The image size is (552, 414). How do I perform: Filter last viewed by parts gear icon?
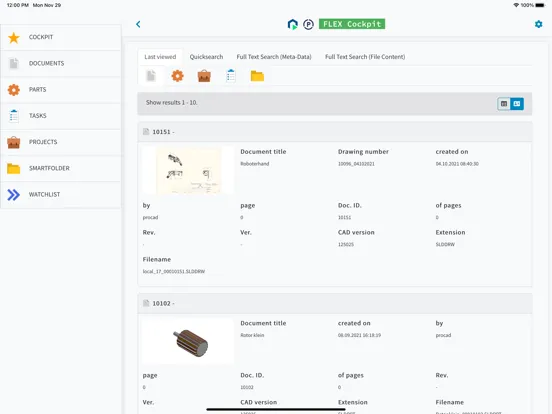177,76
